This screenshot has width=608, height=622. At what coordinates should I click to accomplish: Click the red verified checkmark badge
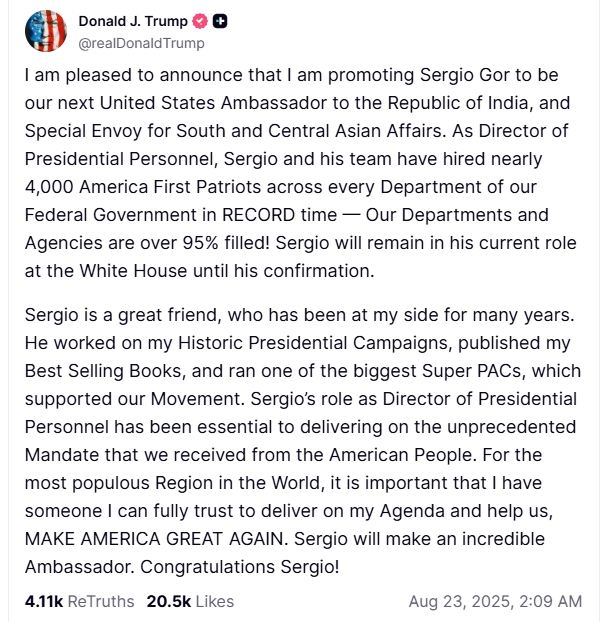(199, 22)
